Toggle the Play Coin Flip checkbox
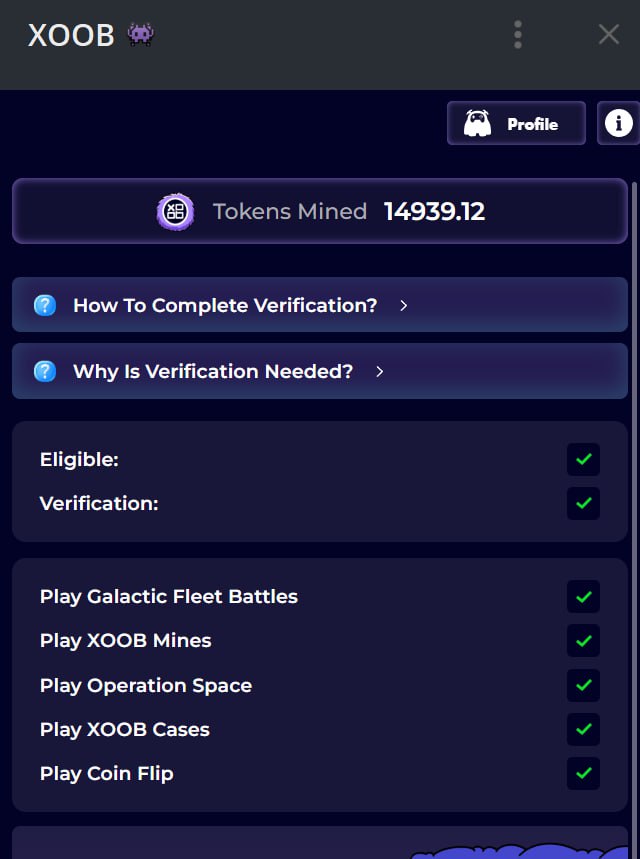The width and height of the screenshot is (640, 859). pos(584,774)
